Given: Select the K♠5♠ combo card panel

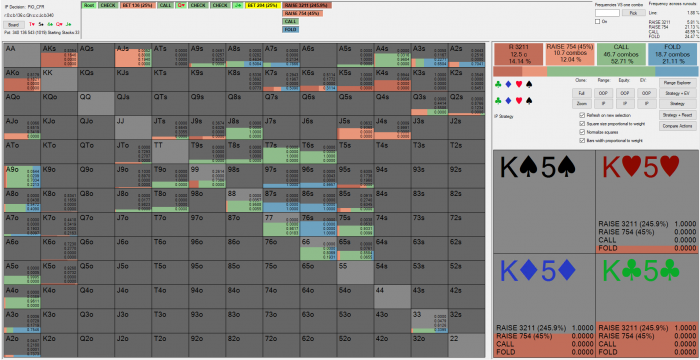Looking at the screenshot, I should point(544,202).
